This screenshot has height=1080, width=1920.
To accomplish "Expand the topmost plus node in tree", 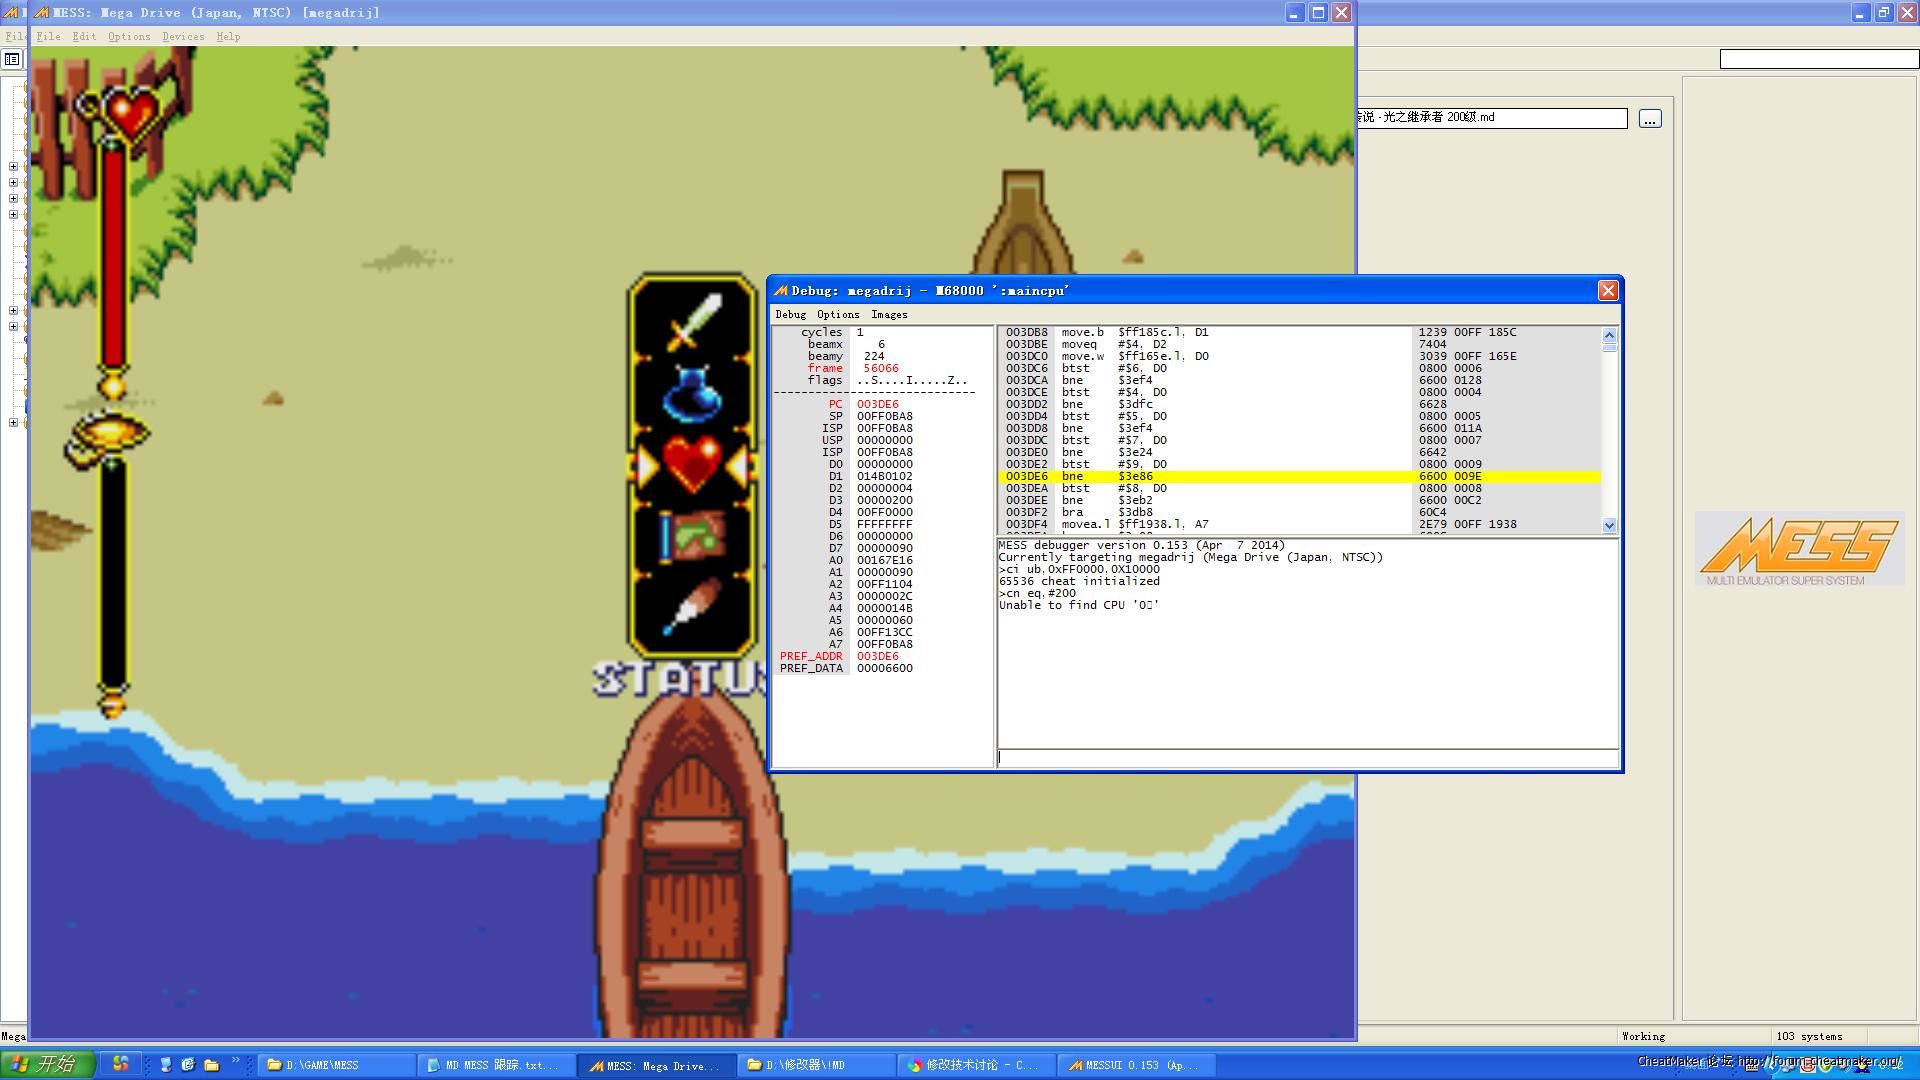I will [x=13, y=167].
